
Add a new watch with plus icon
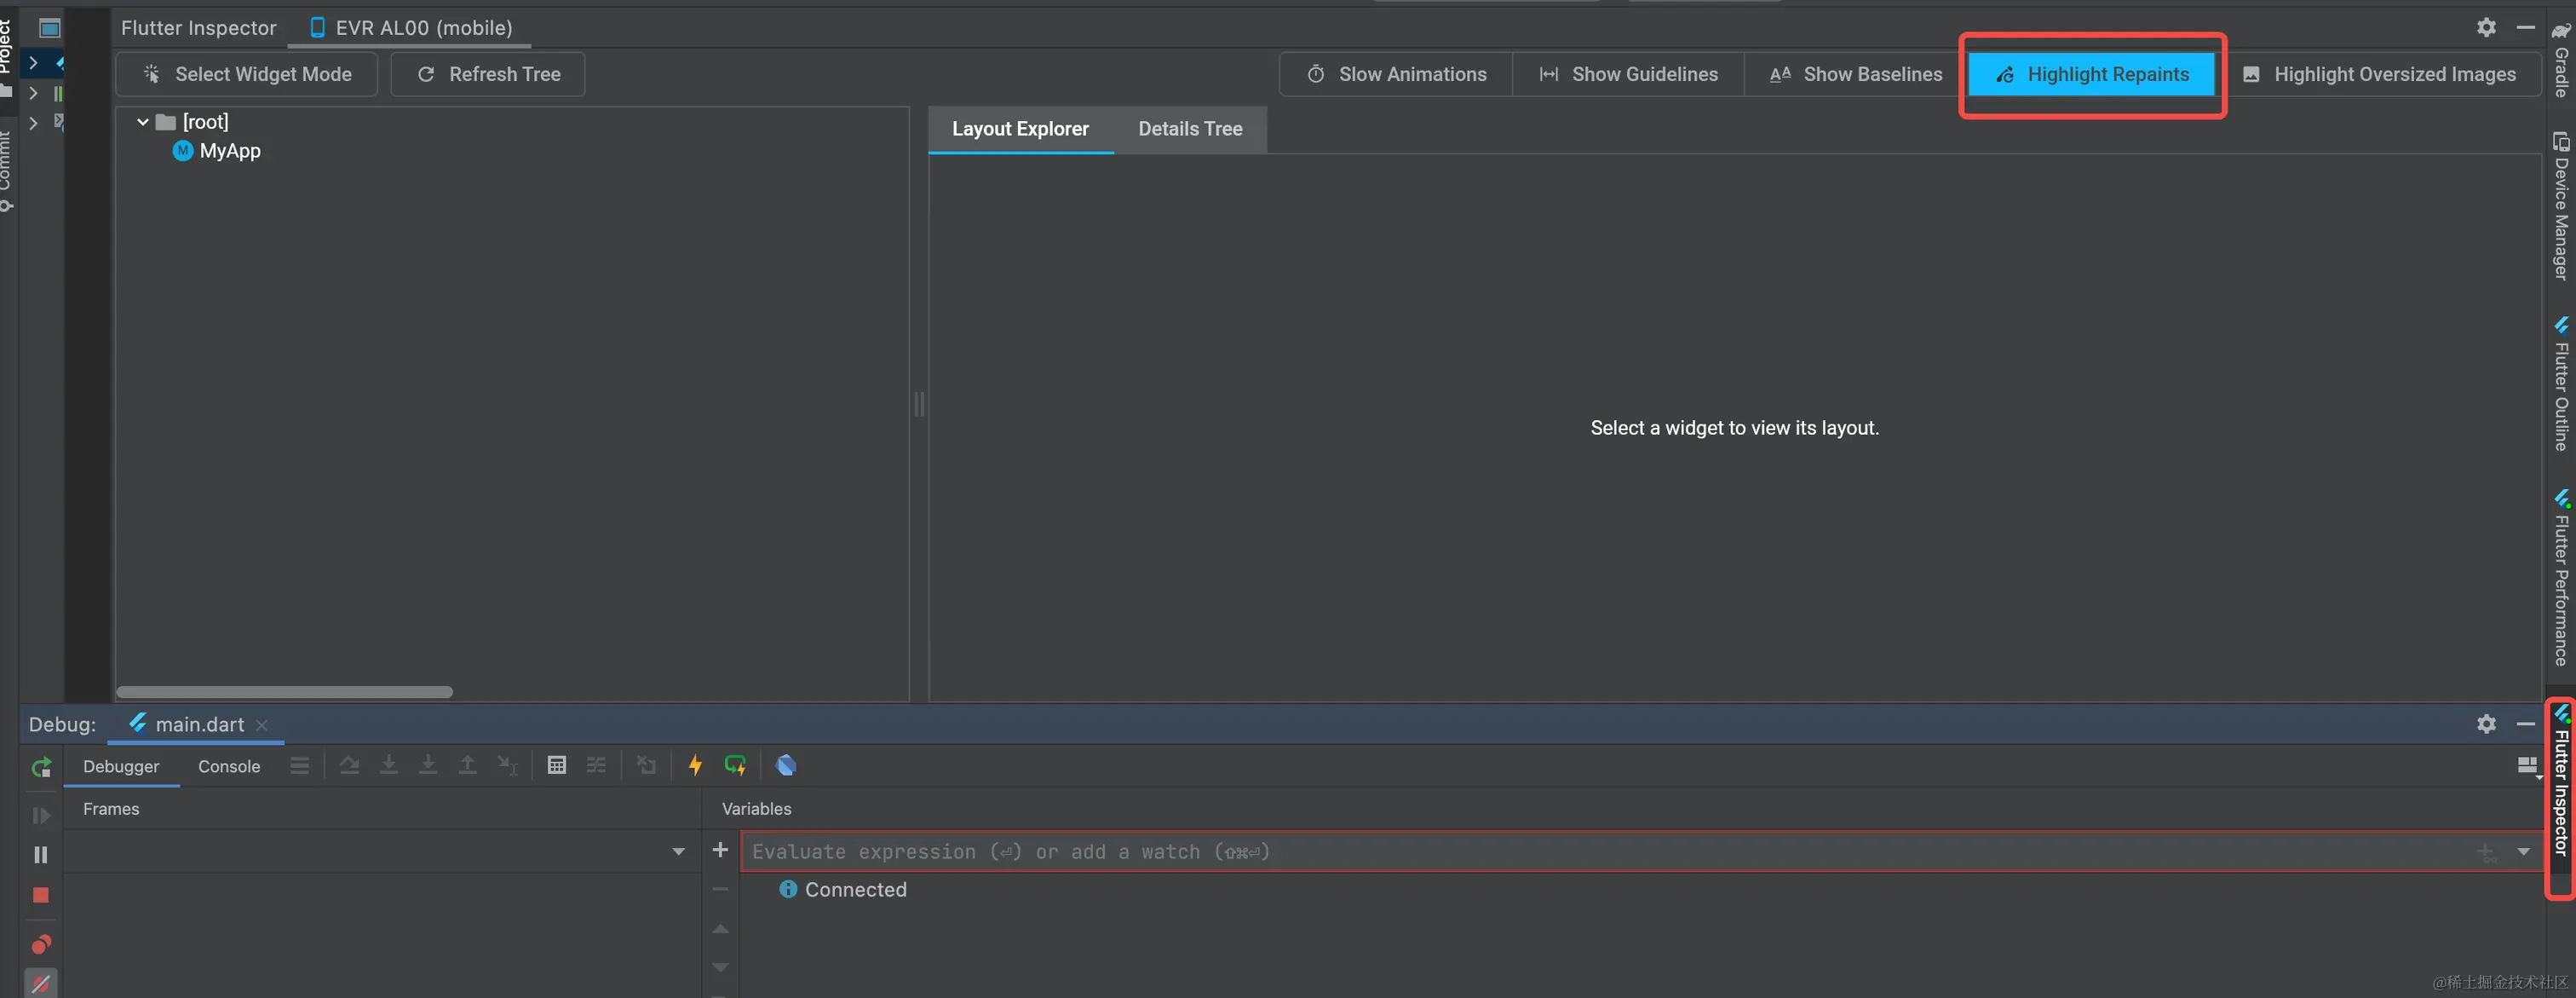pos(720,850)
